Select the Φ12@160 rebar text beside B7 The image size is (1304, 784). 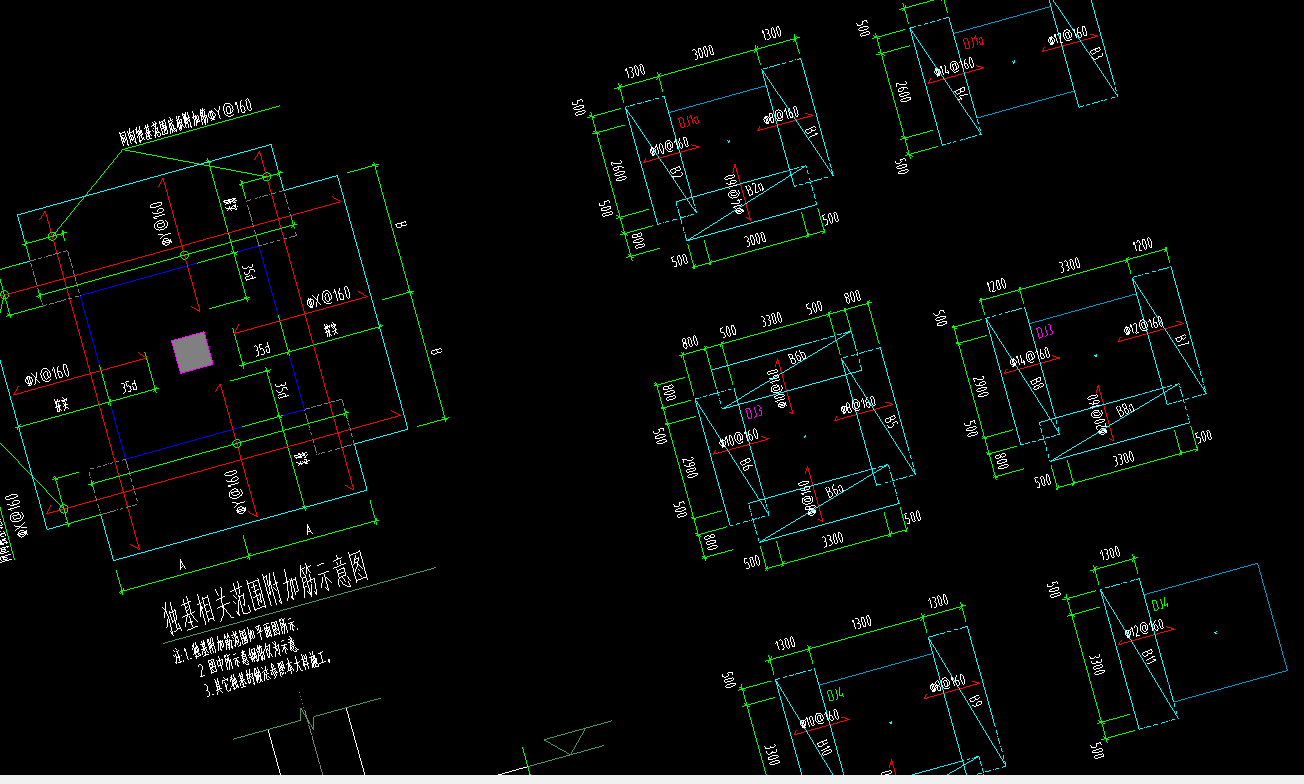[1143, 326]
